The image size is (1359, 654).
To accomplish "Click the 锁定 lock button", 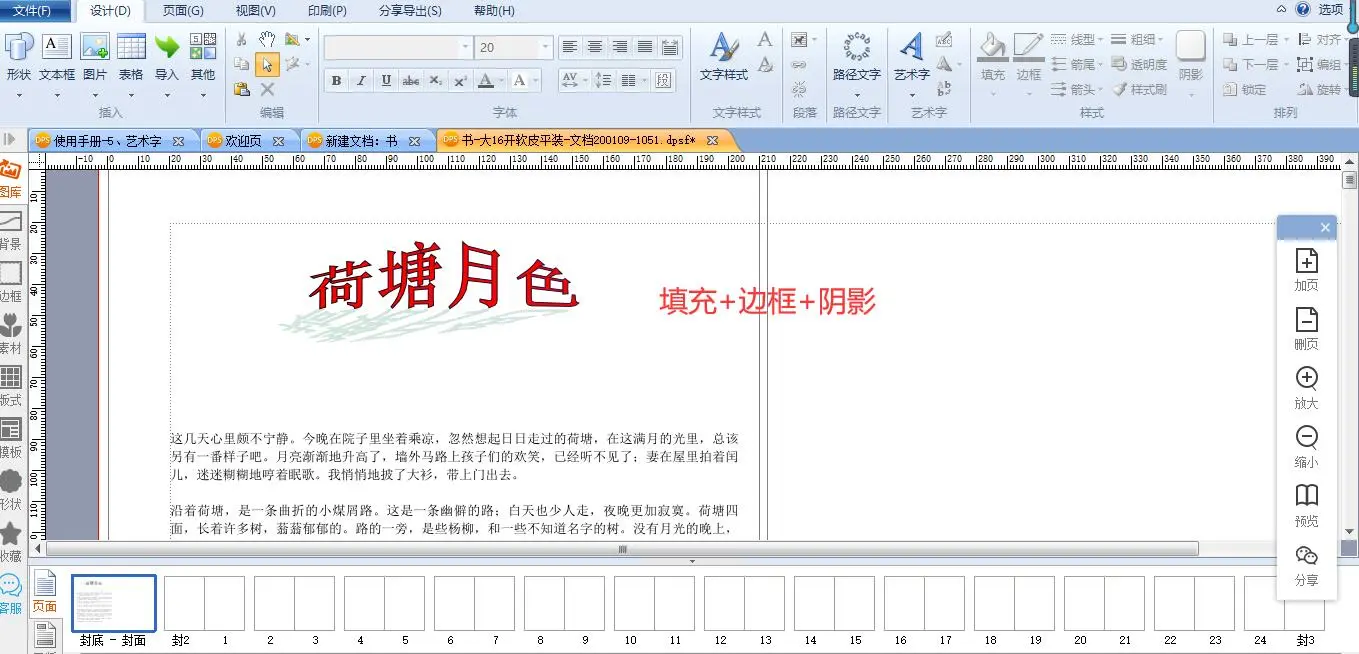I will (1246, 89).
